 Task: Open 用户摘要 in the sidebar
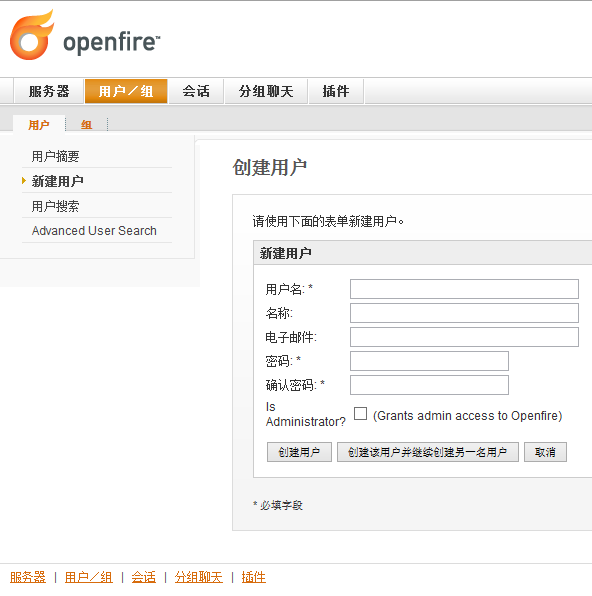pyautogui.click(x=56, y=156)
